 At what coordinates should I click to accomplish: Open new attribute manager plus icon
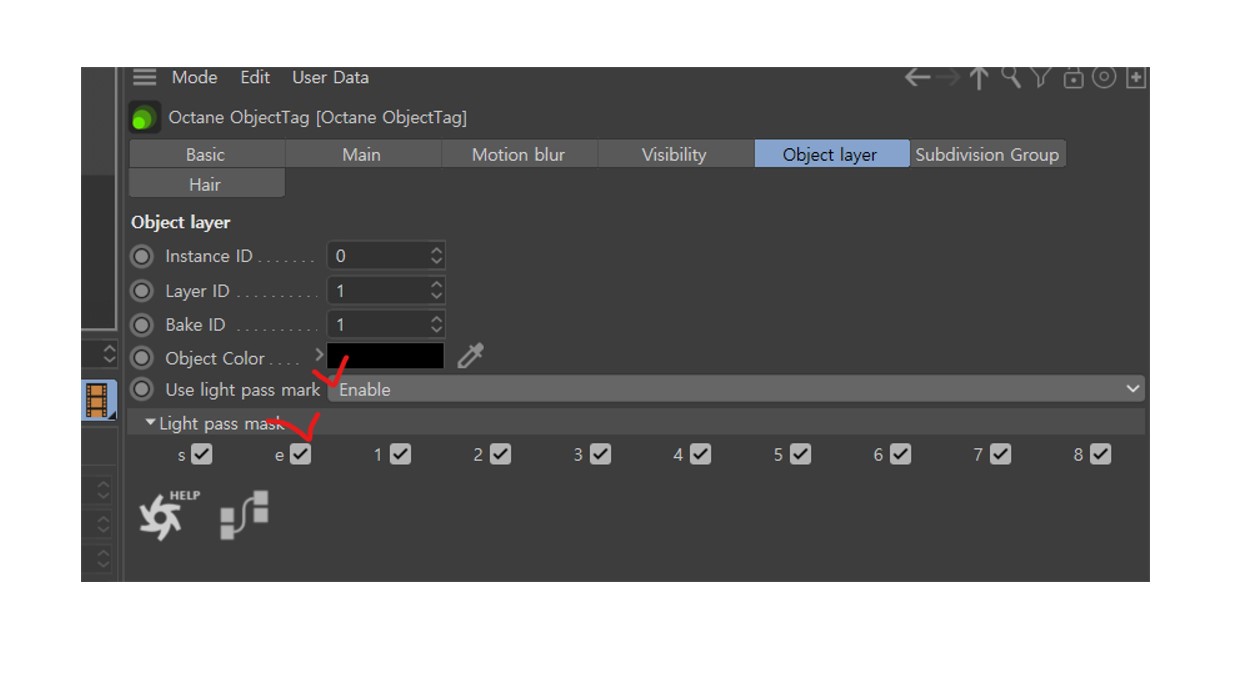(x=1136, y=77)
